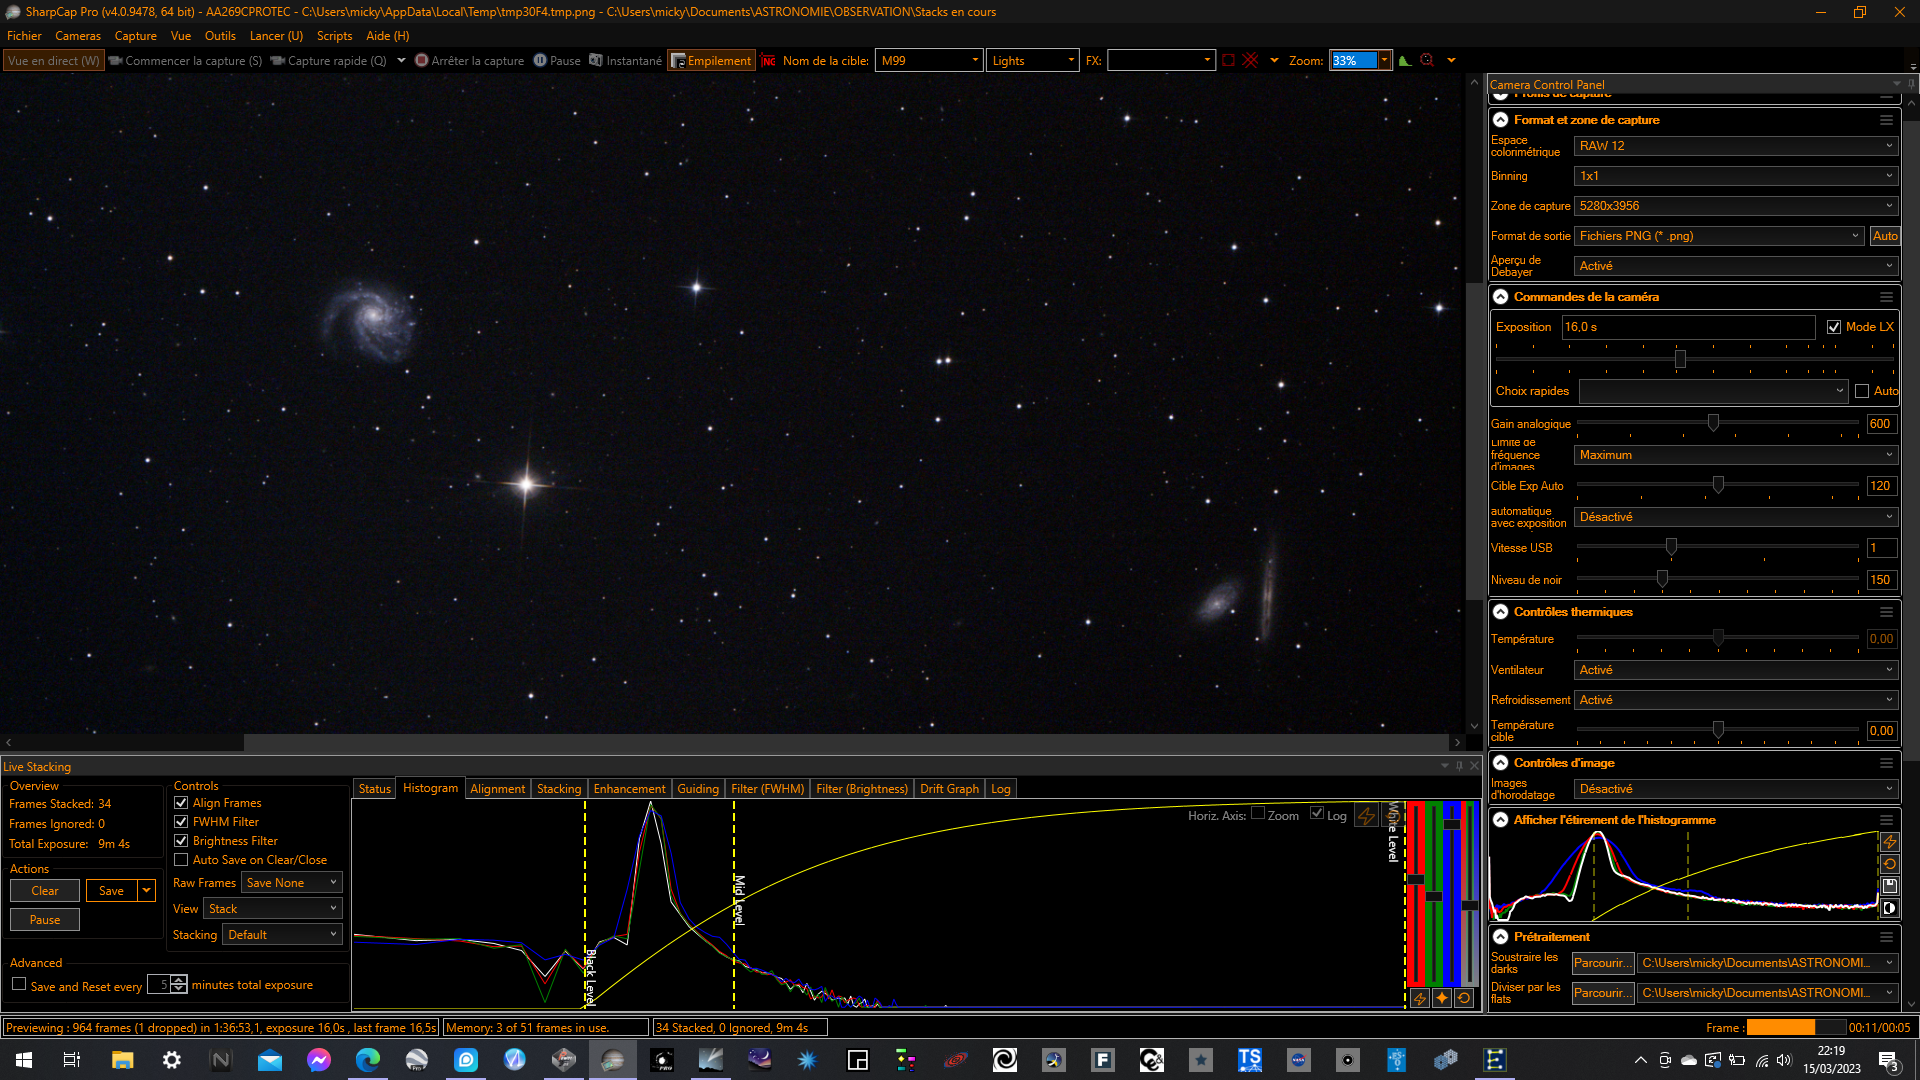The height and width of the screenshot is (1080, 1920).
Task: Open the View Stack dropdown
Action: point(273,909)
